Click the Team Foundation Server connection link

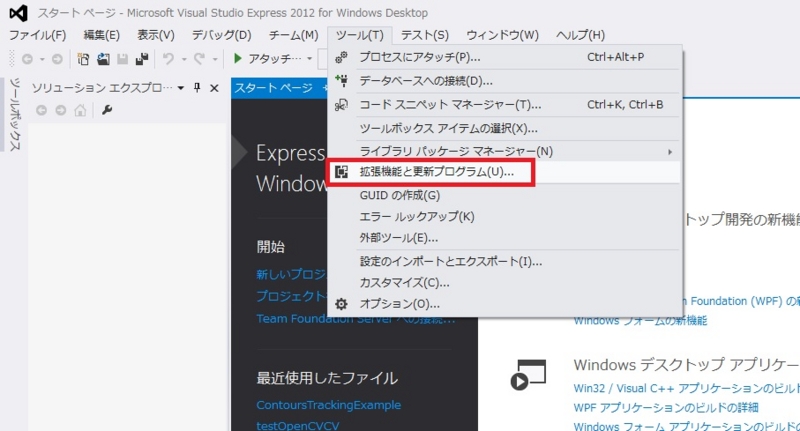(356, 319)
